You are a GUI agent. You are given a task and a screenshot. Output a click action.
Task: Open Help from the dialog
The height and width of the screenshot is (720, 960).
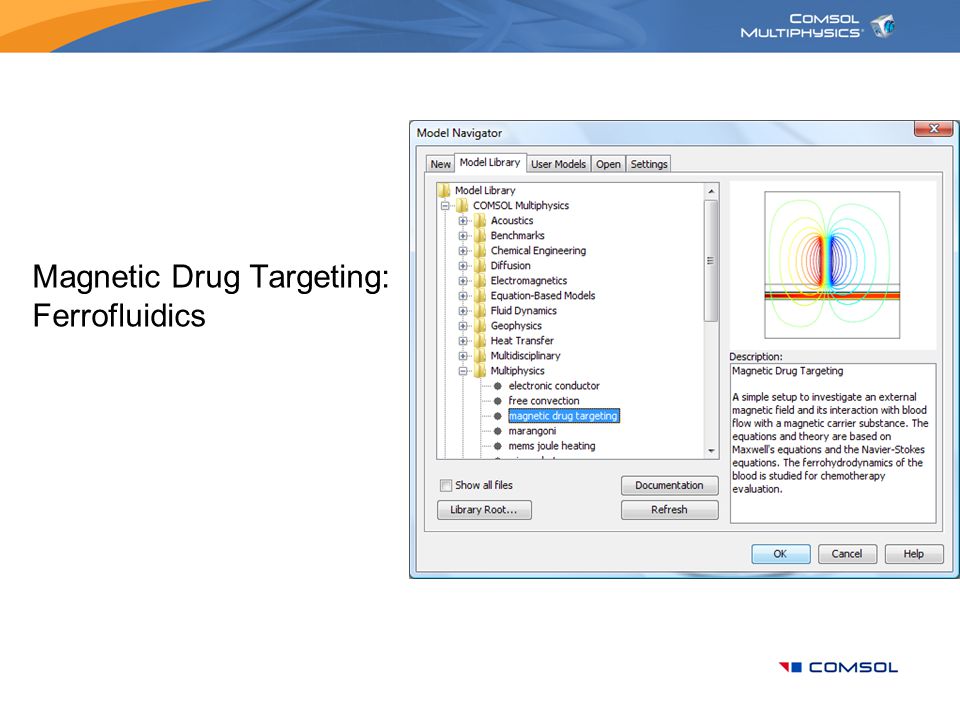913,554
